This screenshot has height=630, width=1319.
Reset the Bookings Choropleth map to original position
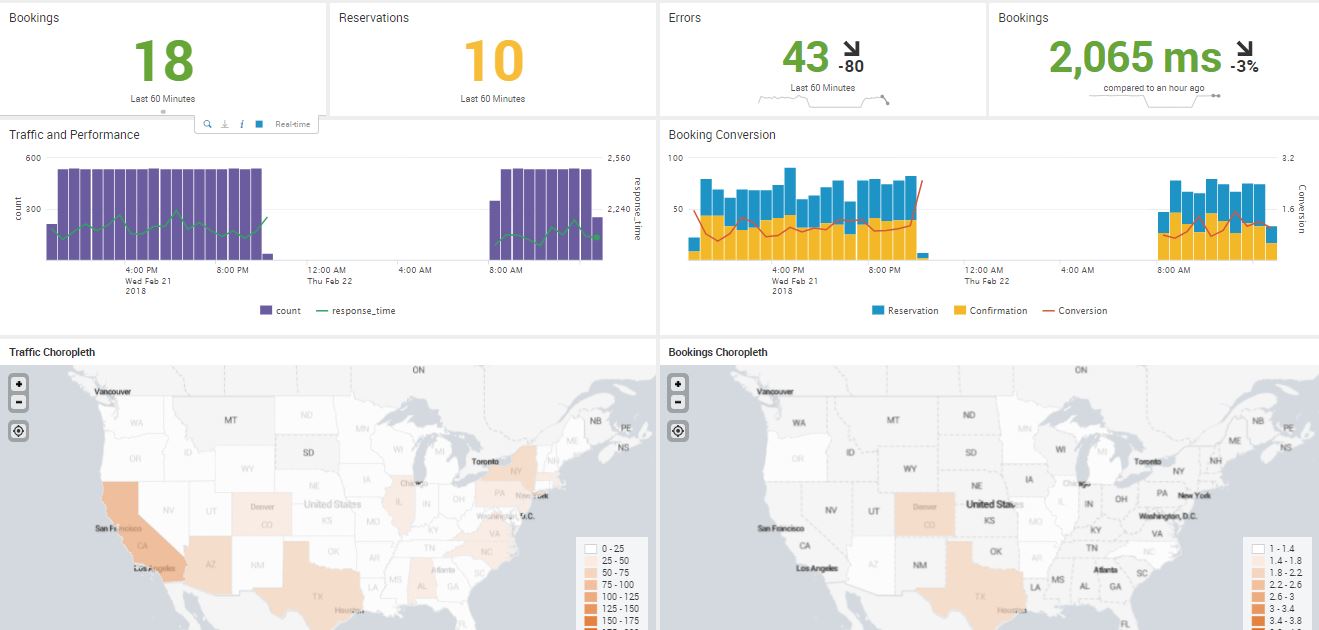pos(678,430)
